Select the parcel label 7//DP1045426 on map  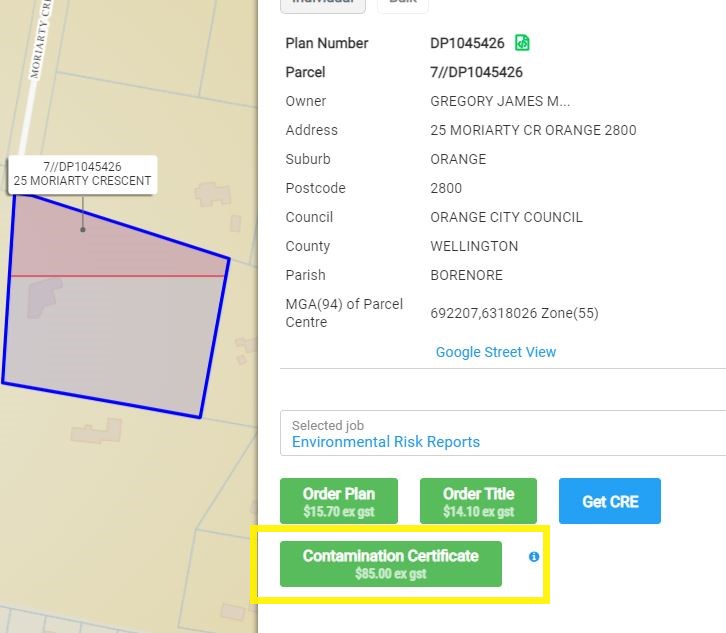pyautogui.click(x=82, y=174)
